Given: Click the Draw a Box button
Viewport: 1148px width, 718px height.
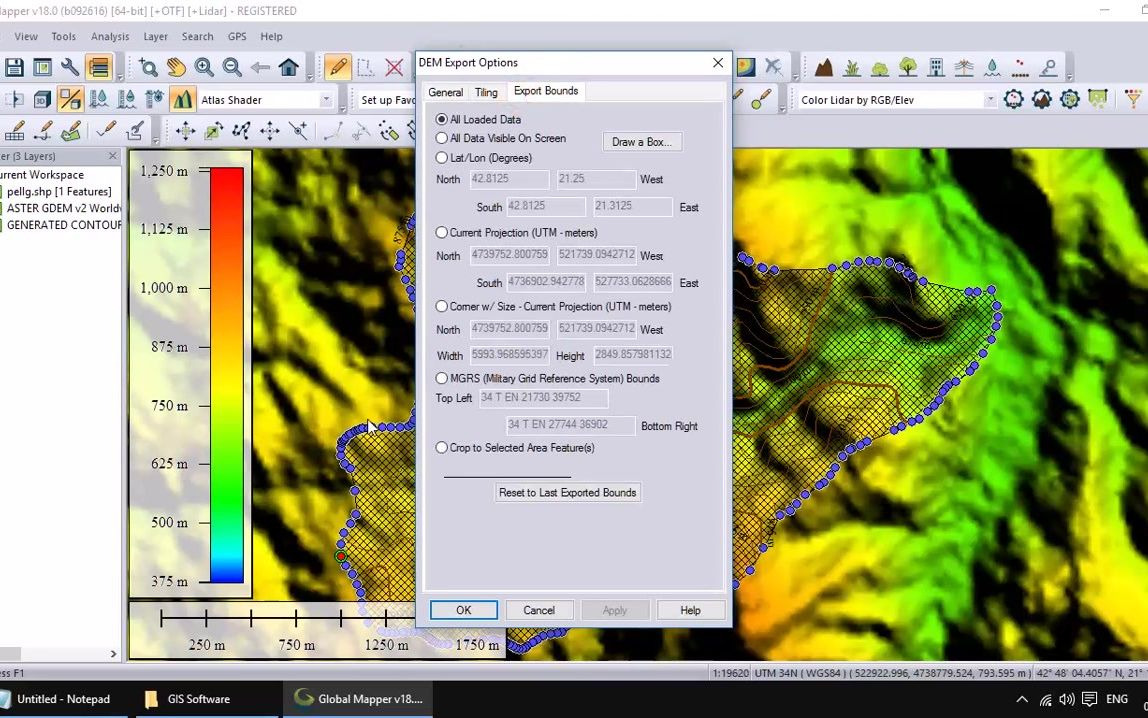Looking at the screenshot, I should (641, 142).
